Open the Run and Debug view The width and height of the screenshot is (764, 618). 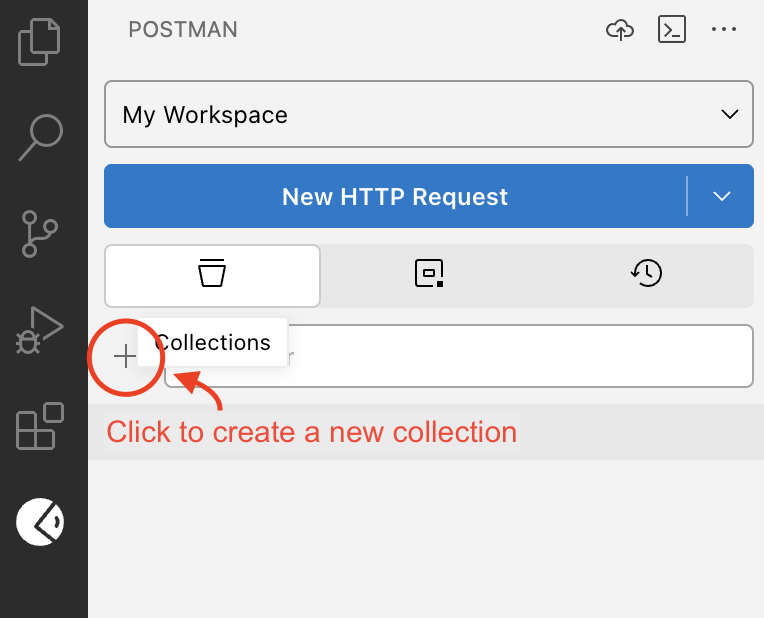point(39,330)
